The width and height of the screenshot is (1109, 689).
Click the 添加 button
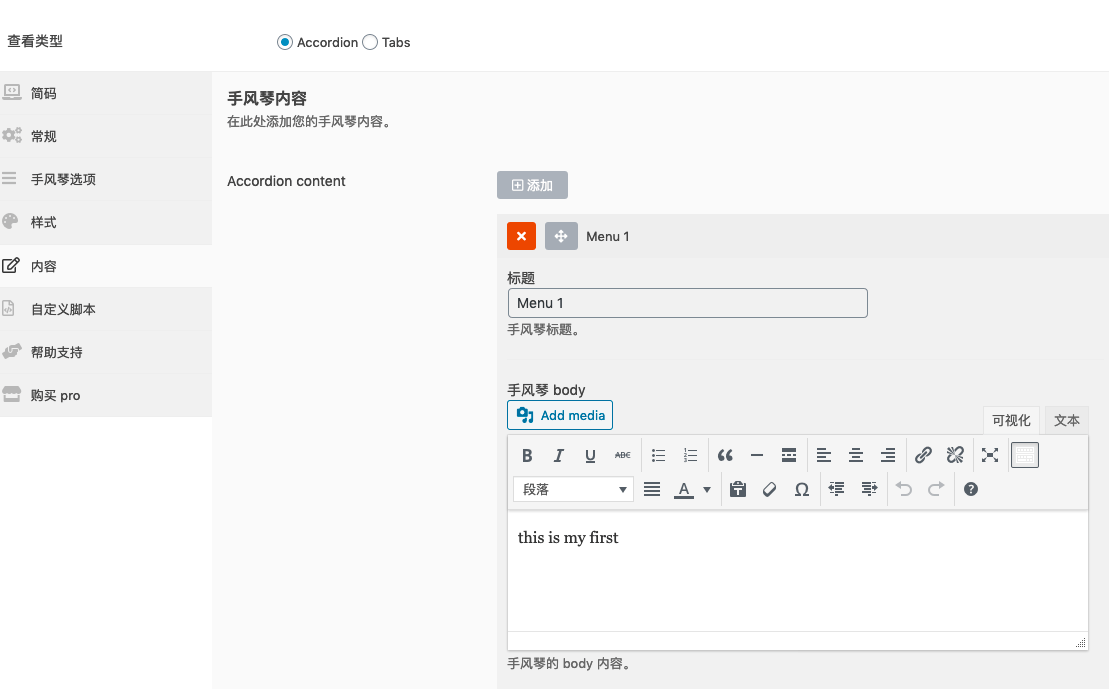(x=532, y=185)
